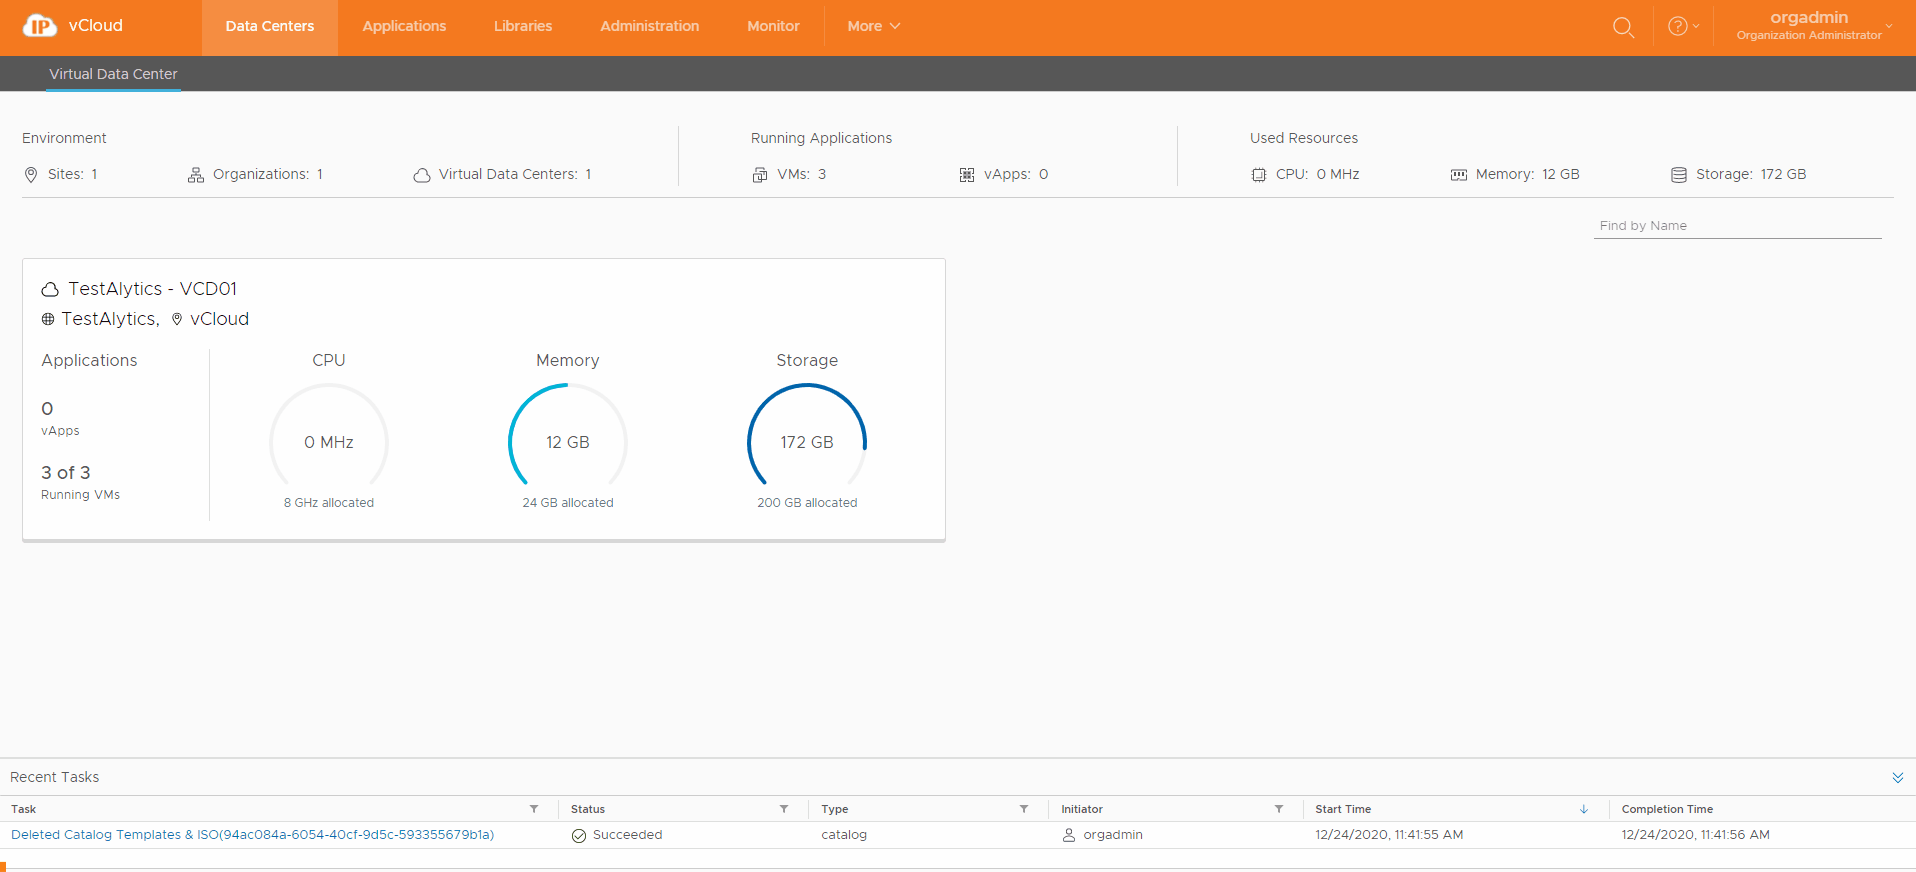Click the Task column filter icon
The width and height of the screenshot is (1916, 872).
tap(534, 809)
